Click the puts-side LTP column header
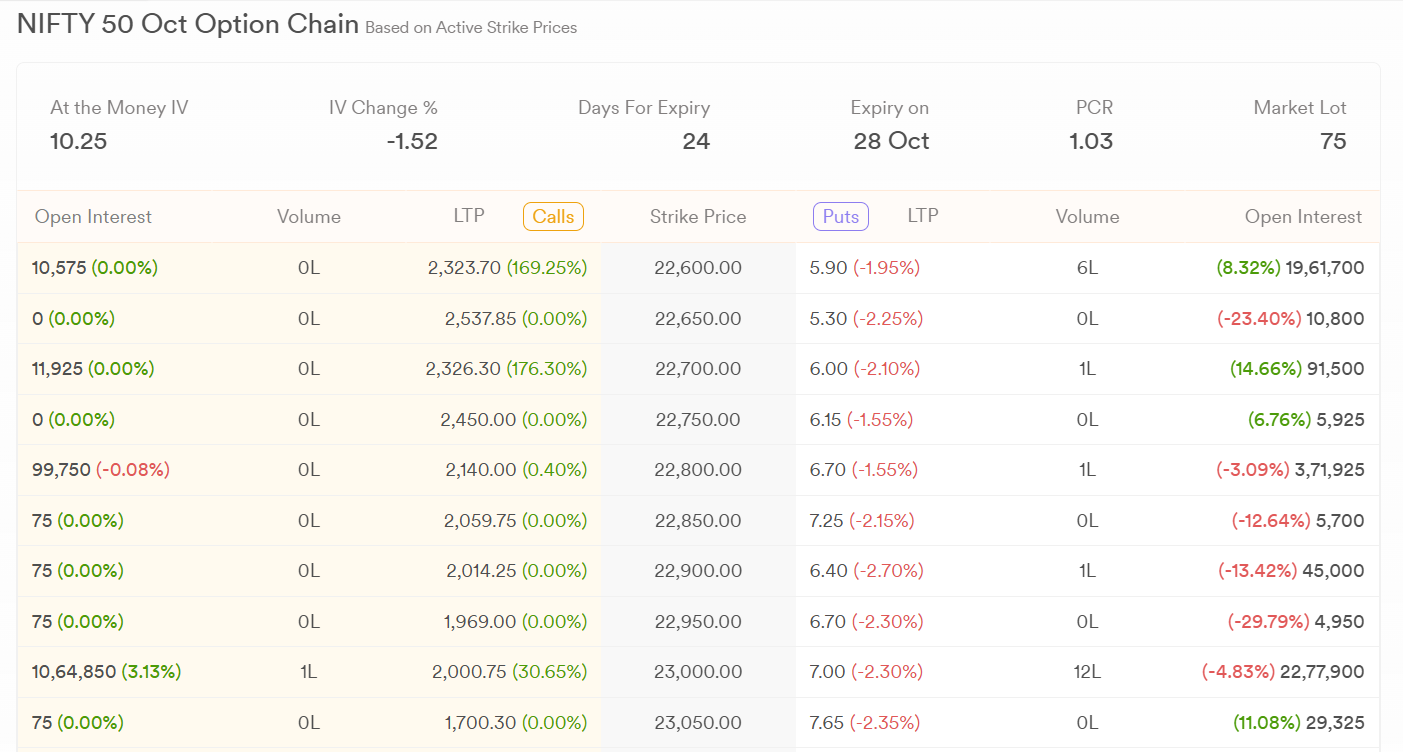This screenshot has width=1403, height=752. pyautogui.click(x=922, y=216)
